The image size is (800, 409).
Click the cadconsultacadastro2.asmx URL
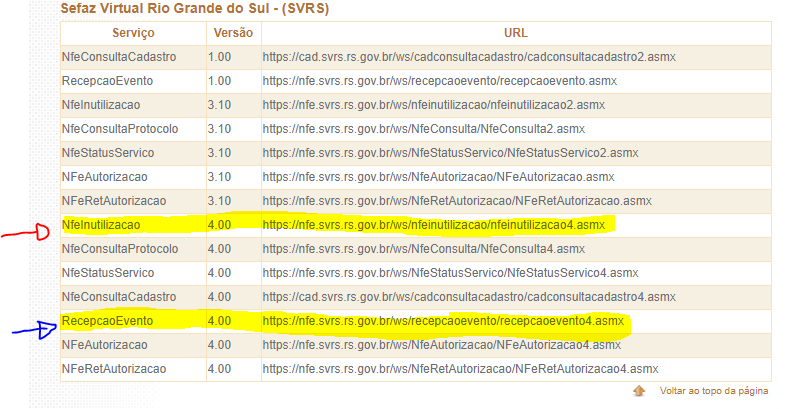[x=469, y=57]
